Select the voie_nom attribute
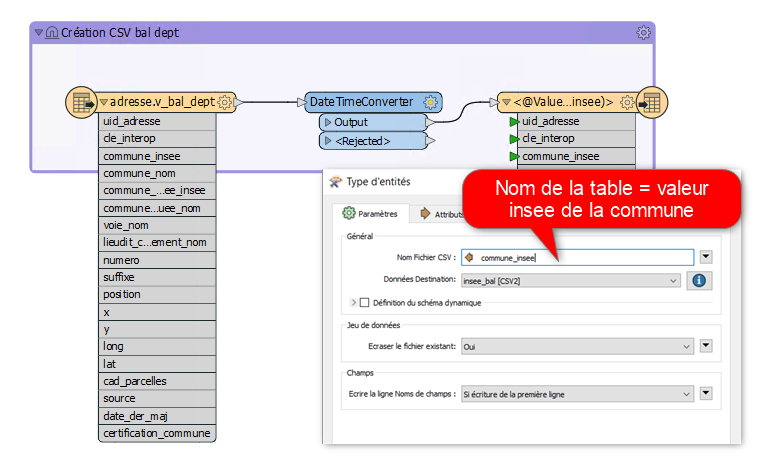 [x=157, y=225]
